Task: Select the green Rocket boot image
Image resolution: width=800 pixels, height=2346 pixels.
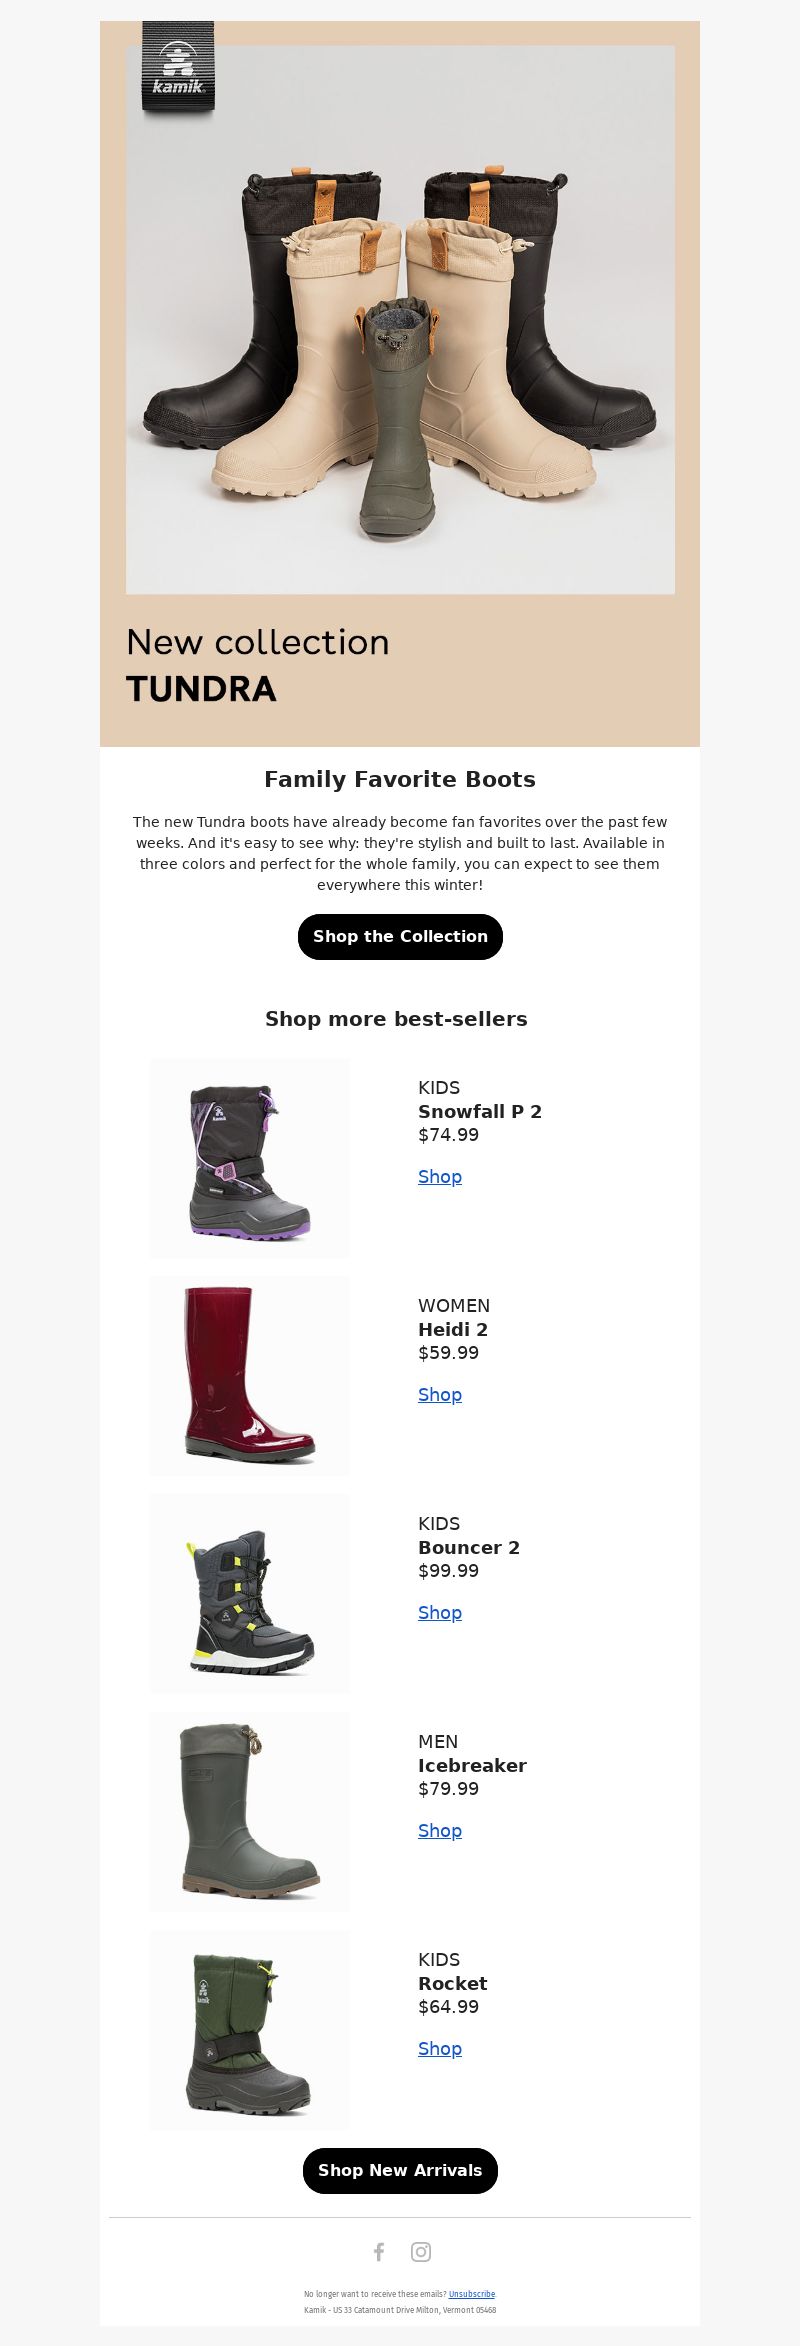Action: click(x=250, y=2030)
